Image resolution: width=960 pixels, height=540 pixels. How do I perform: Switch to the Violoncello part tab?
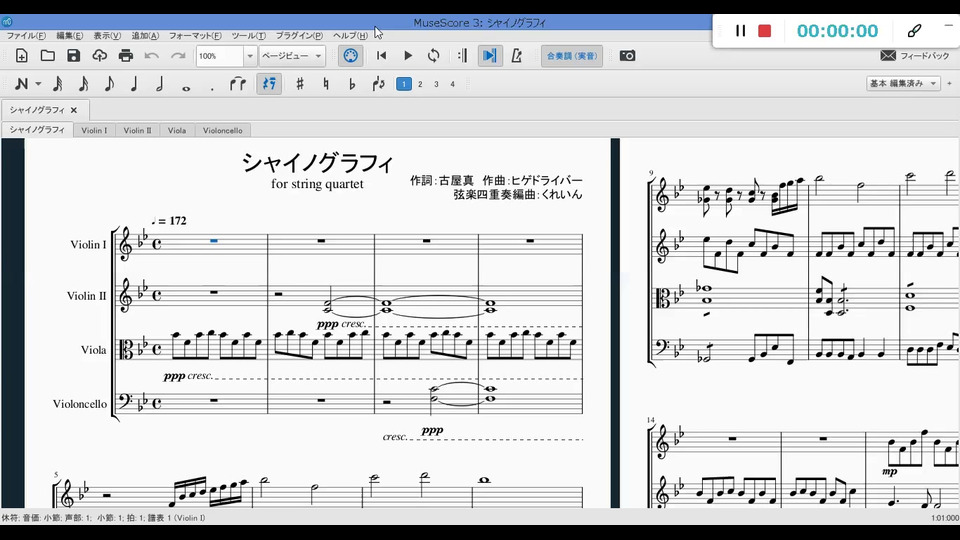pos(223,130)
